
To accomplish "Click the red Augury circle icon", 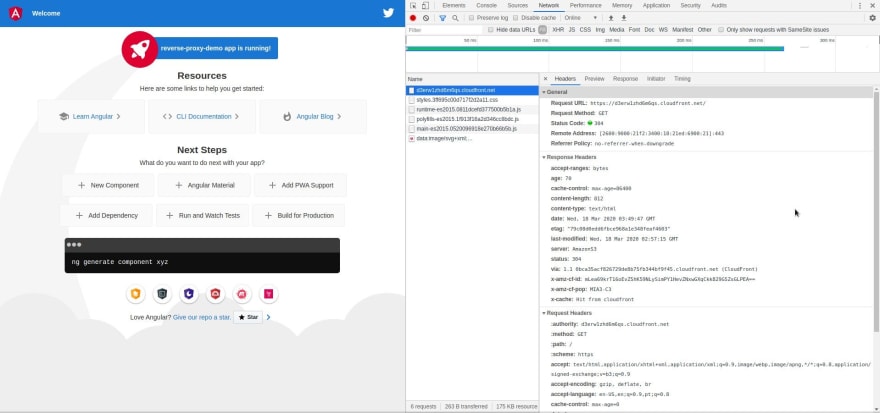I will pyautogui.click(x=242, y=293).
